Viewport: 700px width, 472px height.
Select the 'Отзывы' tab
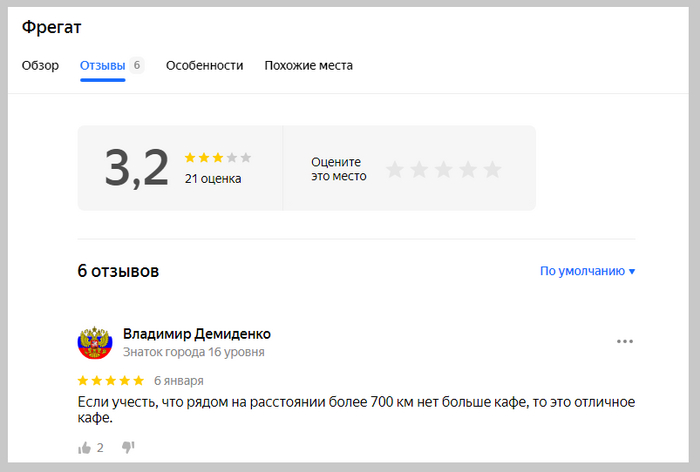click(103, 66)
